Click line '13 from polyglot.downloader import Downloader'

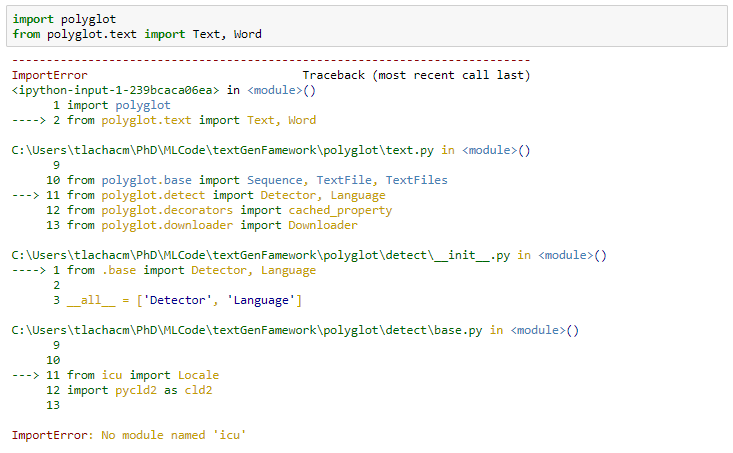pos(201,225)
